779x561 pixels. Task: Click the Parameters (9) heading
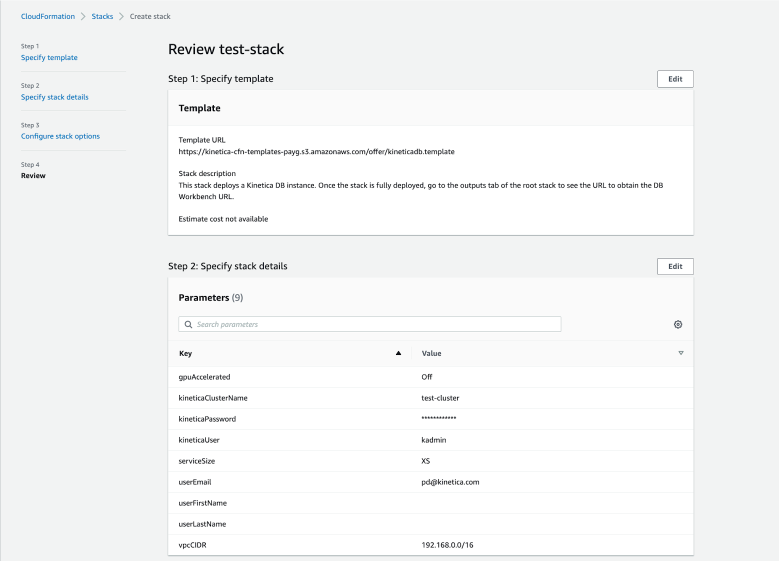pyautogui.click(x=211, y=298)
